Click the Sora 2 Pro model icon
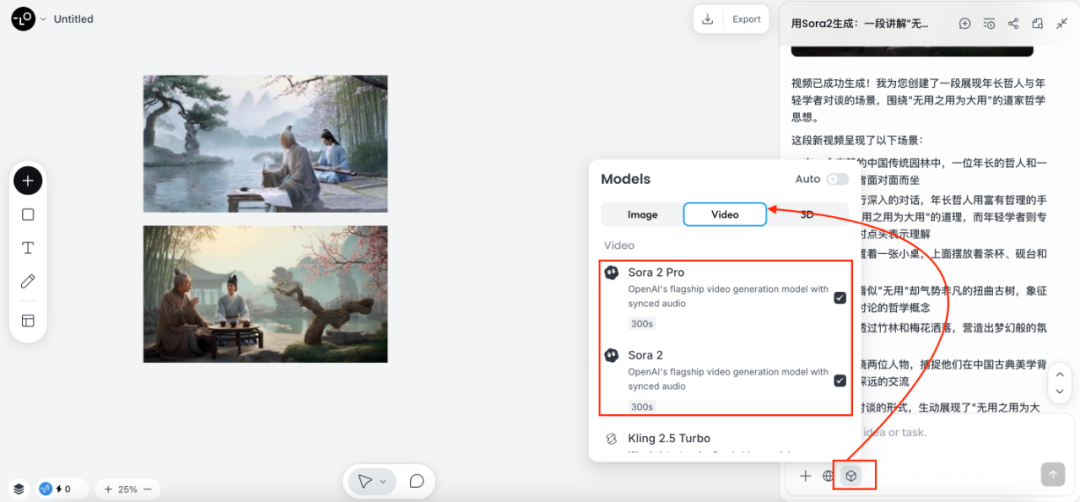1080x502 pixels. (x=611, y=273)
